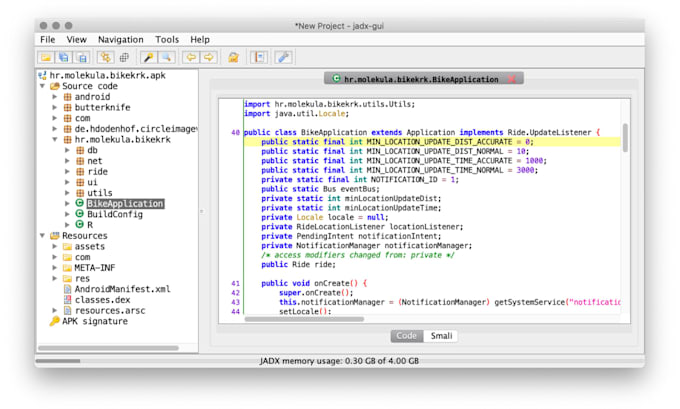Expand the assets folder arrow
Screen dimensions: 680x409
[x=55, y=246]
